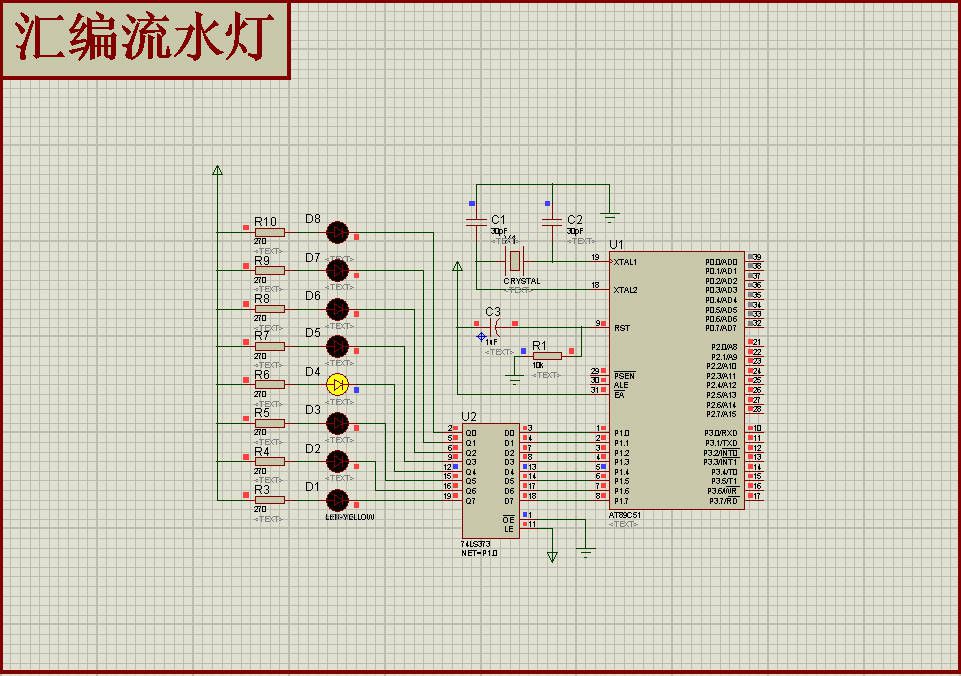Click the ALE pin label
This screenshot has width=961, height=676.
click(621, 385)
